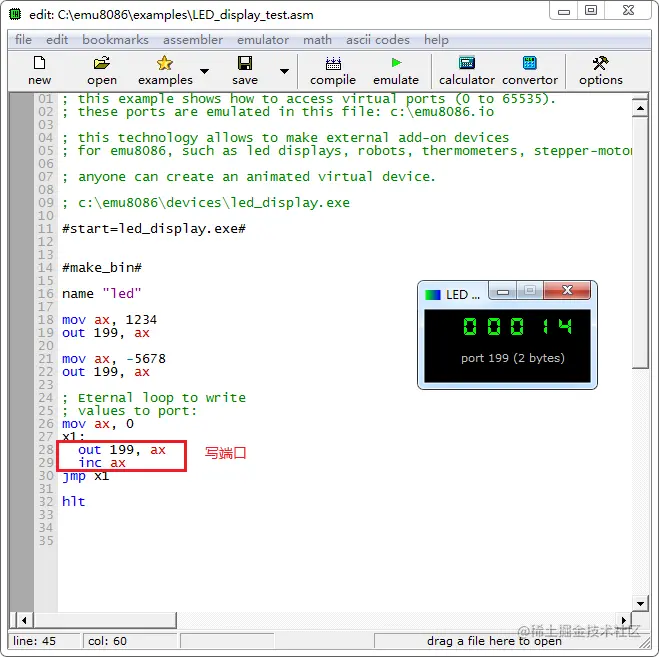This screenshot has height=657, width=659.
Task: Click the horizontal scrollbar thumb
Action: click(104, 620)
